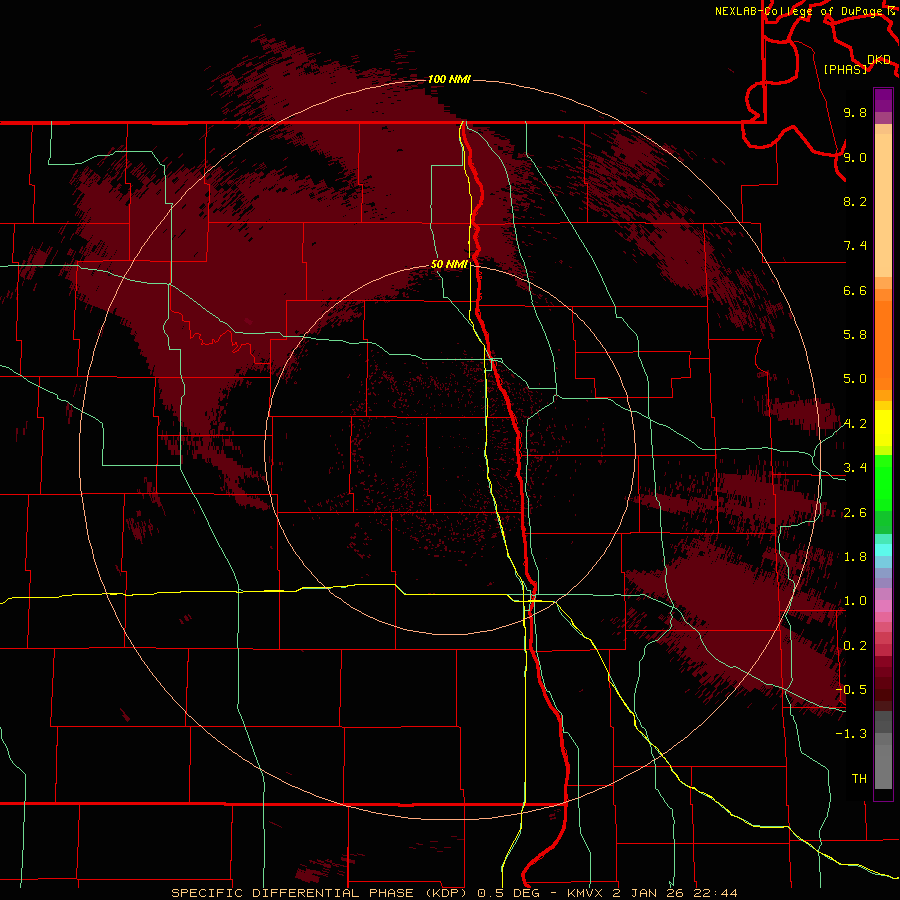Click the 22:44 timestamp in caption
The image size is (900, 900).
click(716, 893)
